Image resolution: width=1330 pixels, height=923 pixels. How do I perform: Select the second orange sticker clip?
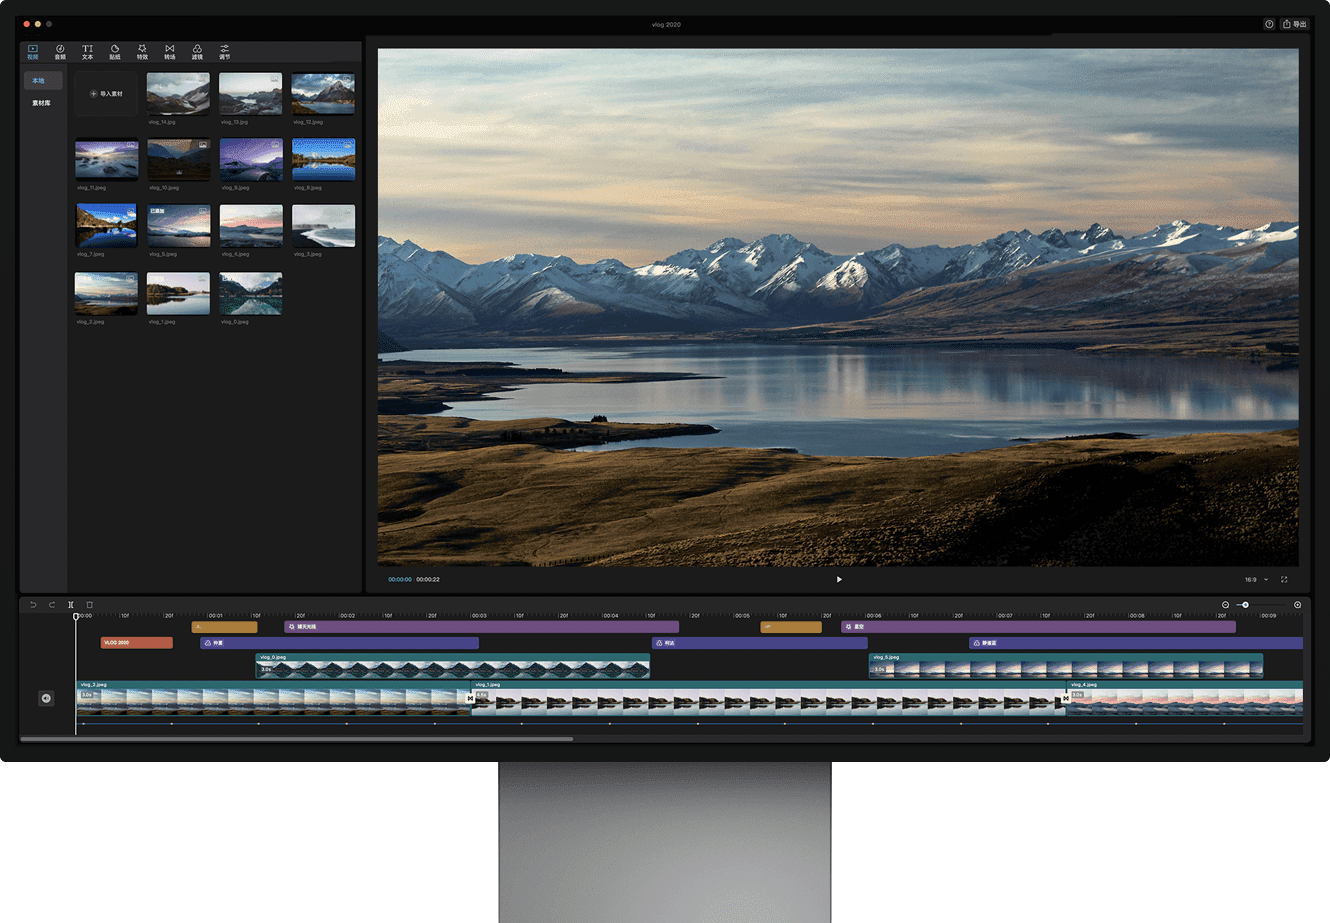pyautogui.click(x=791, y=627)
